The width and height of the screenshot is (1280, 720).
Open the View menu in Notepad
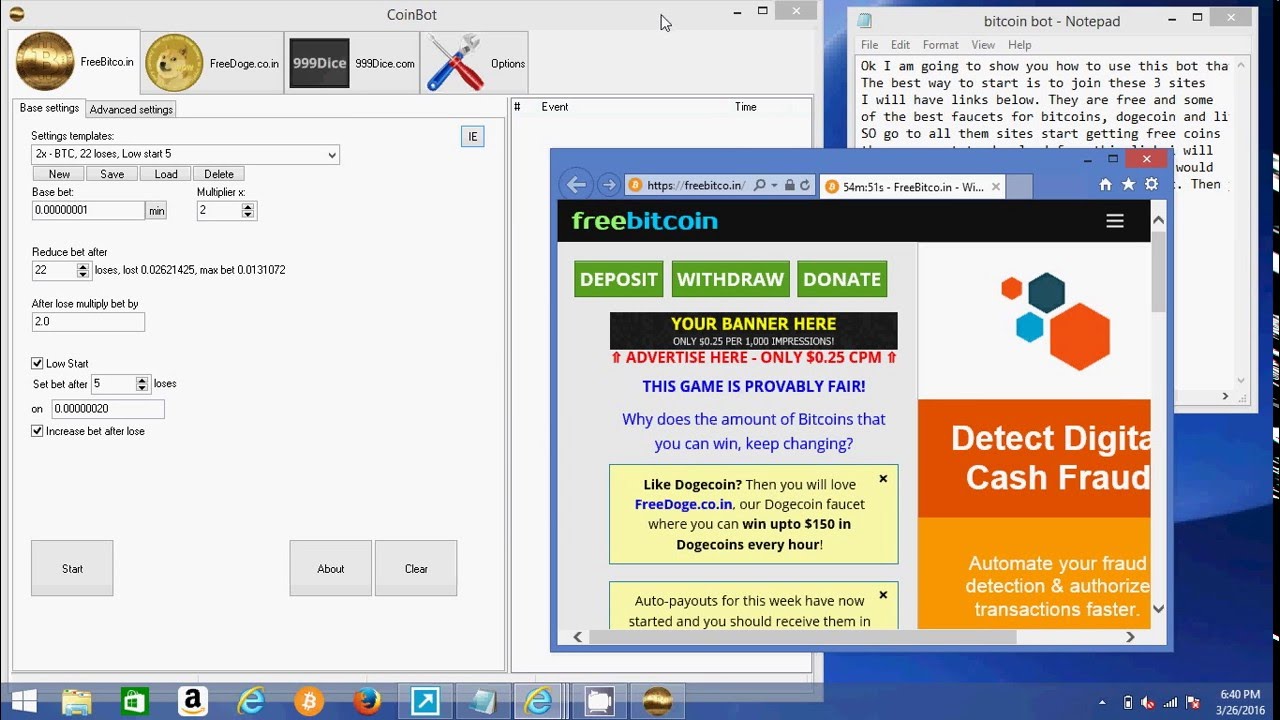(x=983, y=45)
